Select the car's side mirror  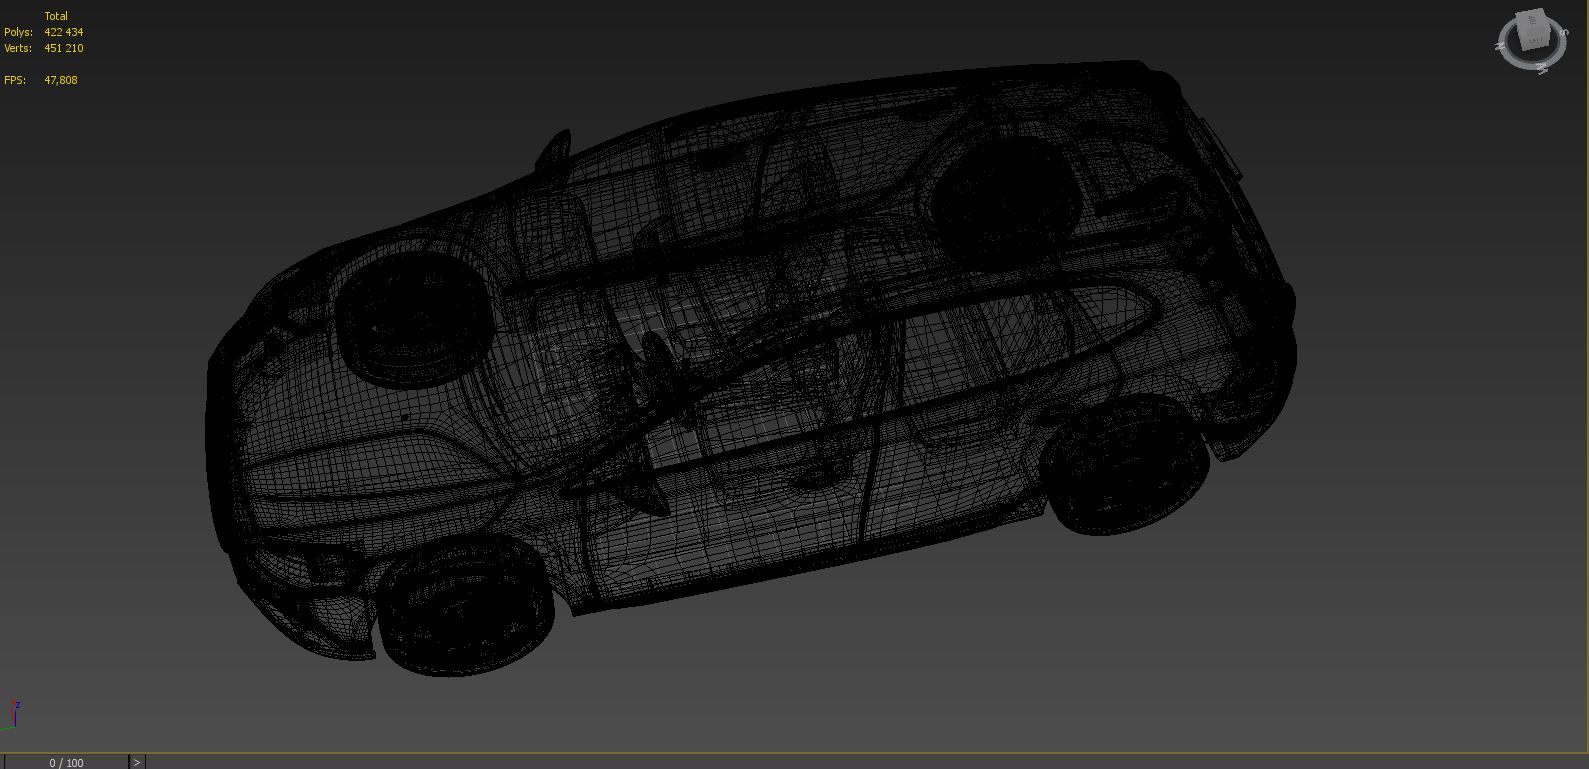552,150
